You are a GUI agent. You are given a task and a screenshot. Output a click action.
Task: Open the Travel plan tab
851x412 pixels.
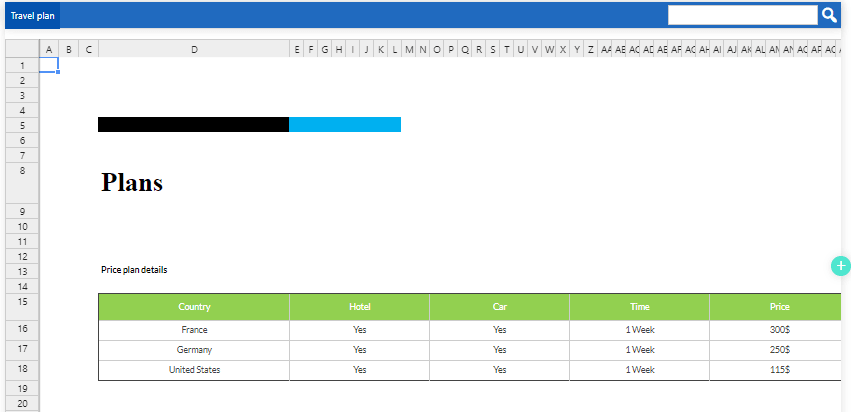click(x=30, y=15)
